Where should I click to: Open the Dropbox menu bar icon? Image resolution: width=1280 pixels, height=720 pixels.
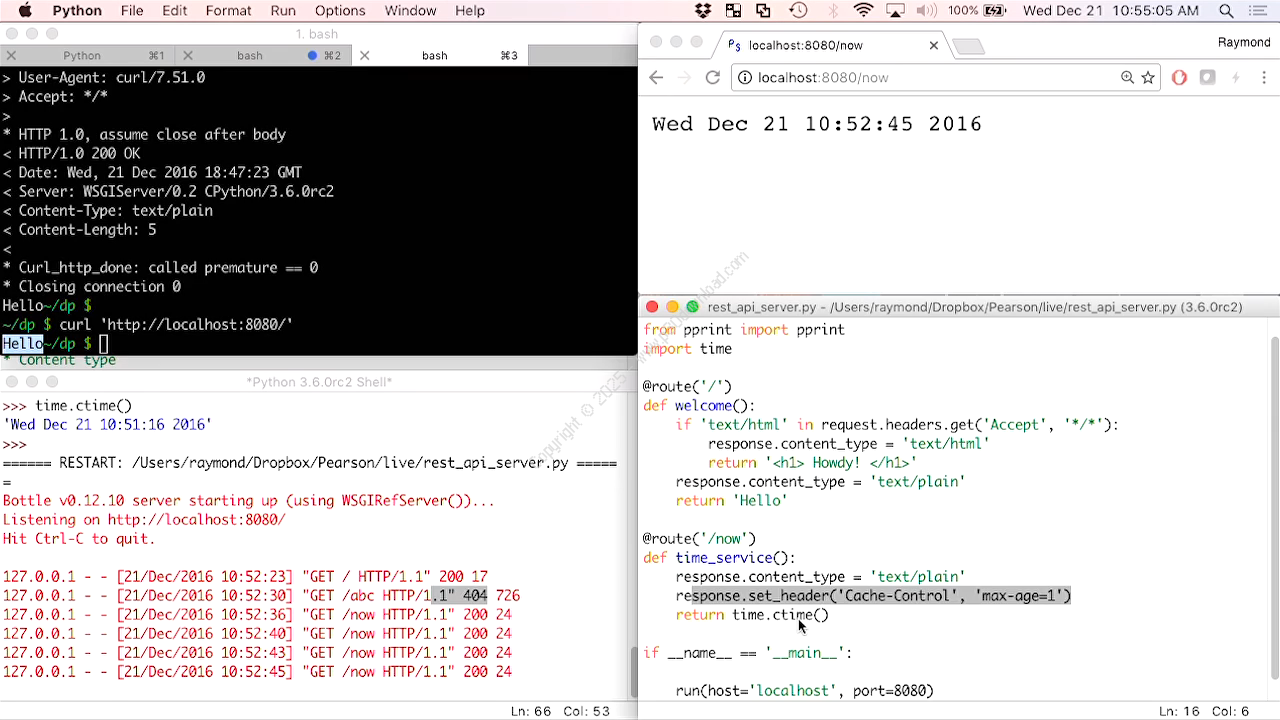(704, 11)
